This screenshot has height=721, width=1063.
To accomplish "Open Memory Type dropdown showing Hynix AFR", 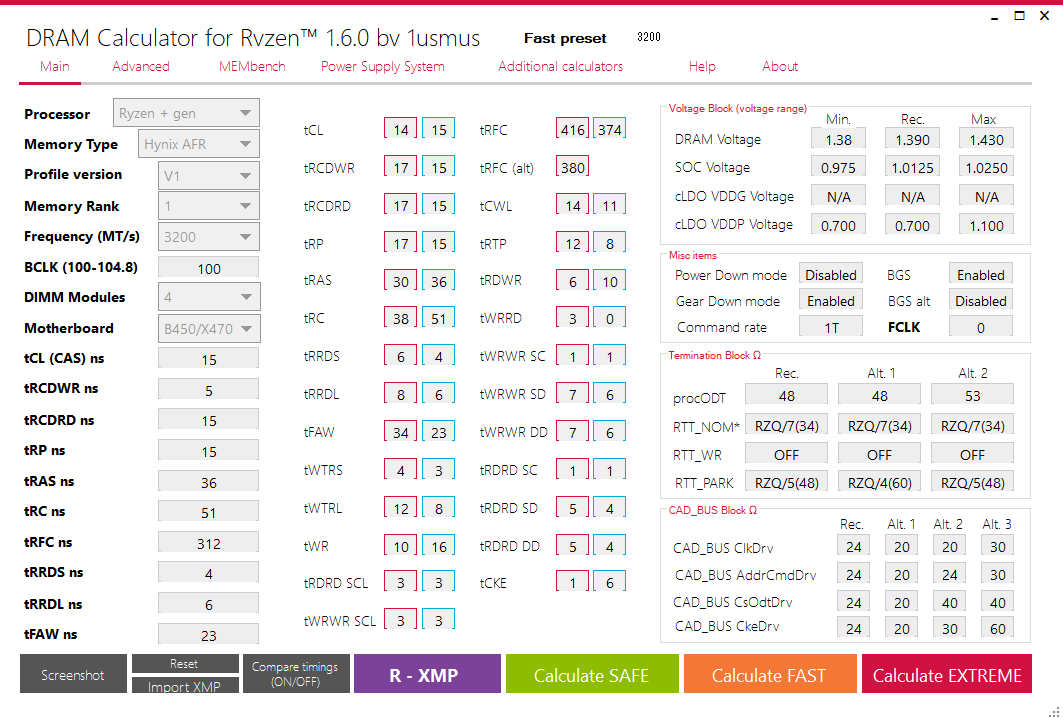I will point(199,144).
